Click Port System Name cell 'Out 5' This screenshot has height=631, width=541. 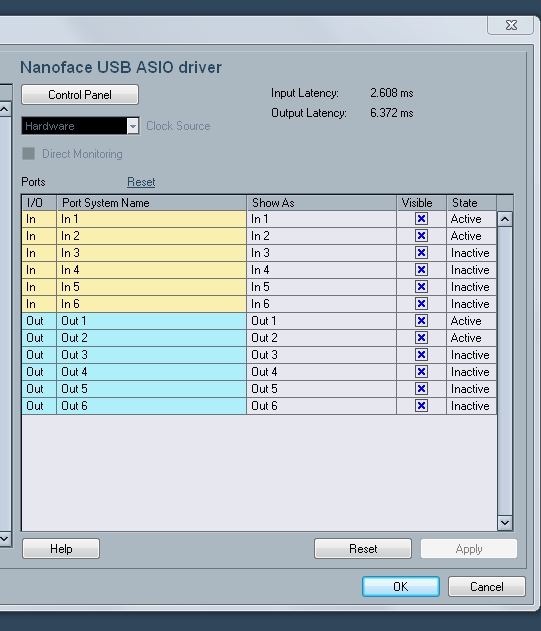pos(151,389)
